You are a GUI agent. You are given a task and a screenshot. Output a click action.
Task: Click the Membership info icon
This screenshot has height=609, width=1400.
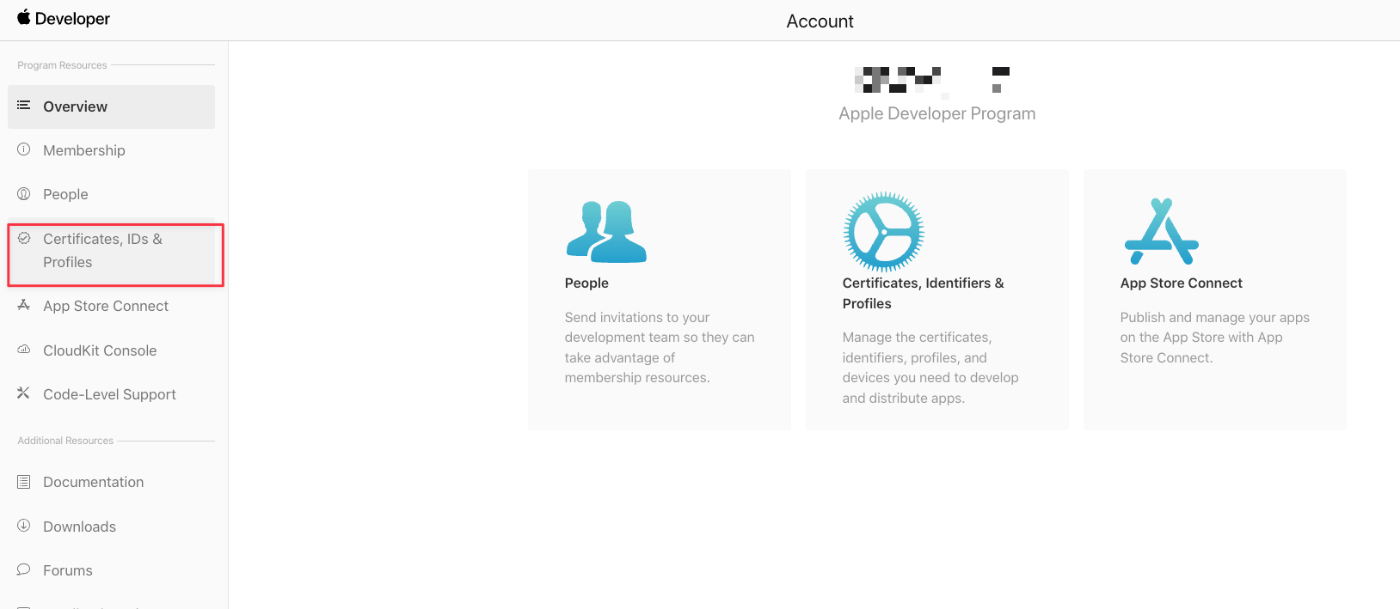point(24,150)
